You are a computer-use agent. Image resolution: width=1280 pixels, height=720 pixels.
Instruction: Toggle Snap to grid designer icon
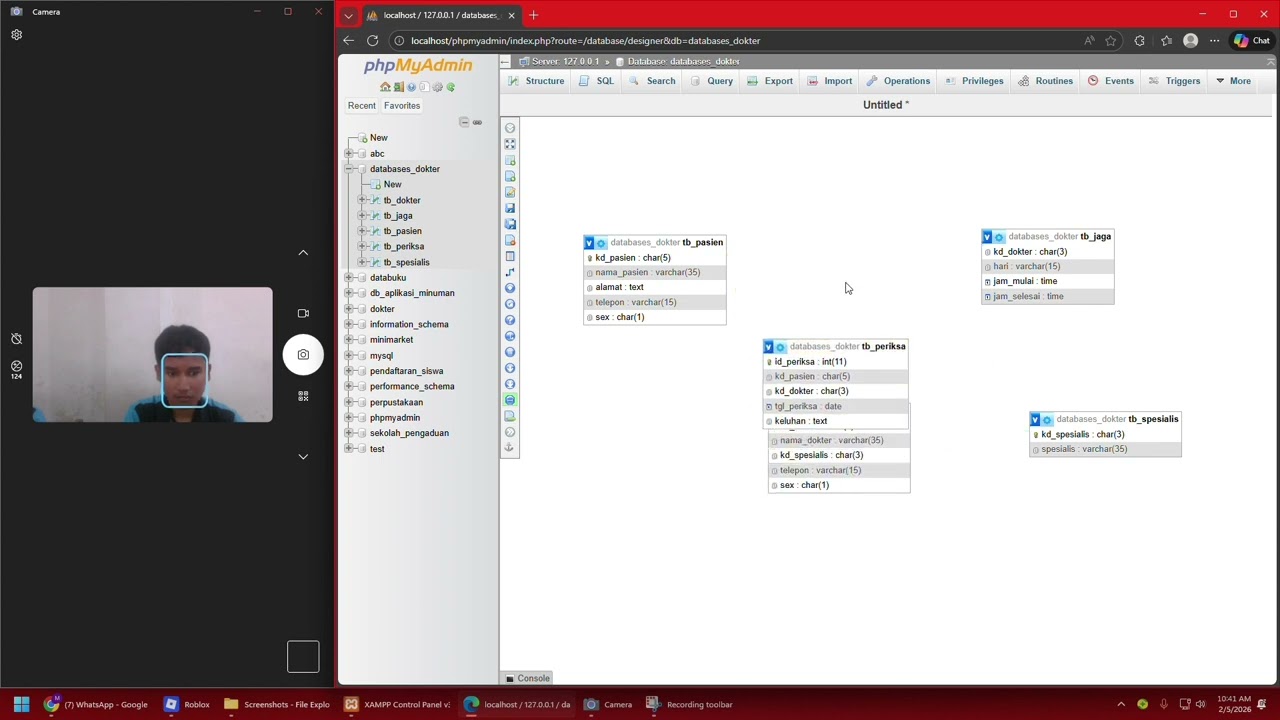point(510,352)
